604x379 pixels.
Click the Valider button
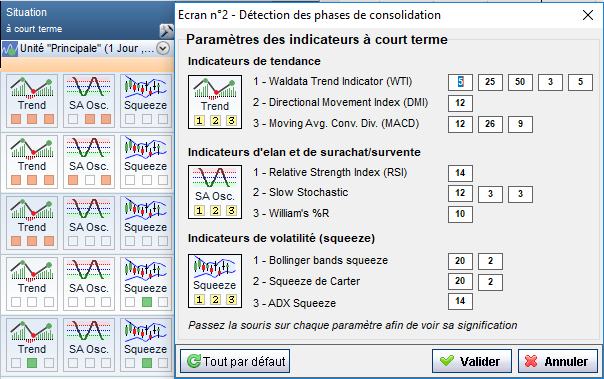471,361
